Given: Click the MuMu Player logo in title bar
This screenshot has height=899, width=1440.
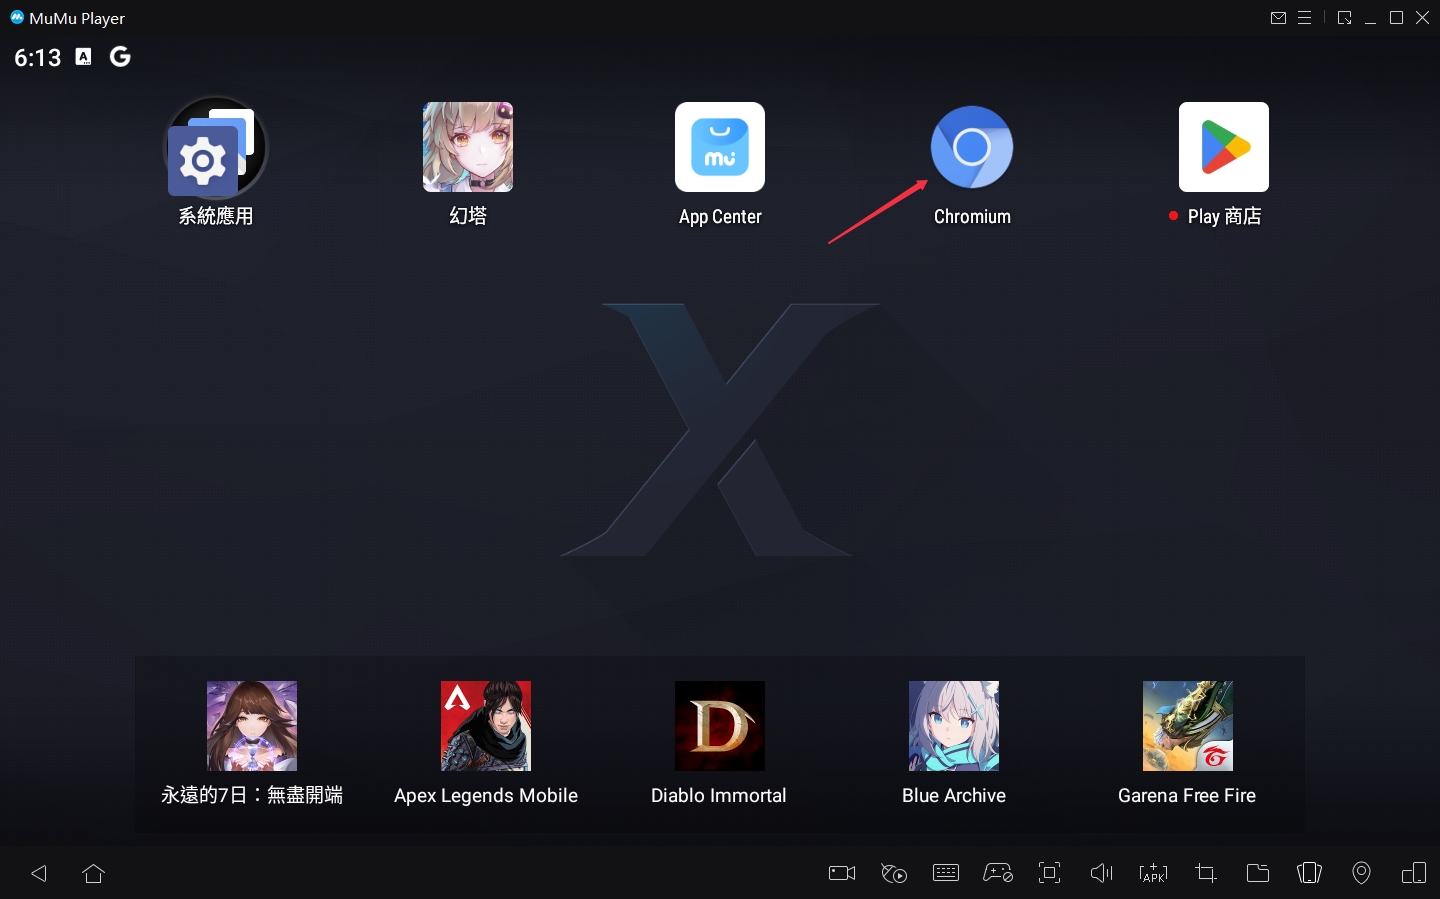Looking at the screenshot, I should (x=17, y=17).
